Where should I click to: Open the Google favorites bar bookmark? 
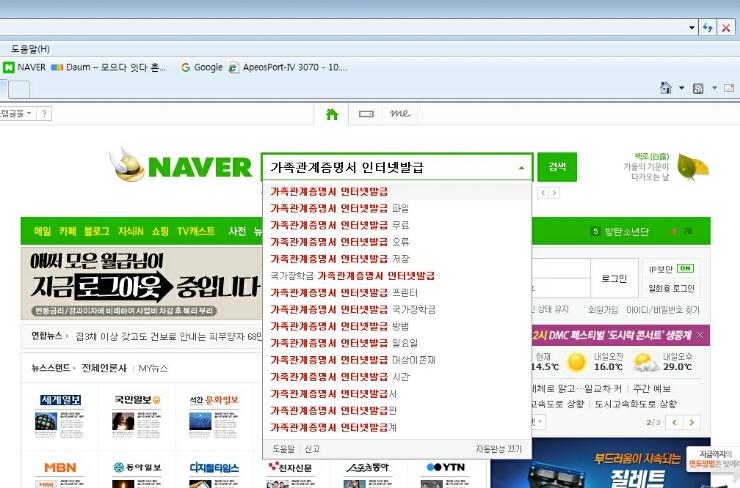click(202, 67)
